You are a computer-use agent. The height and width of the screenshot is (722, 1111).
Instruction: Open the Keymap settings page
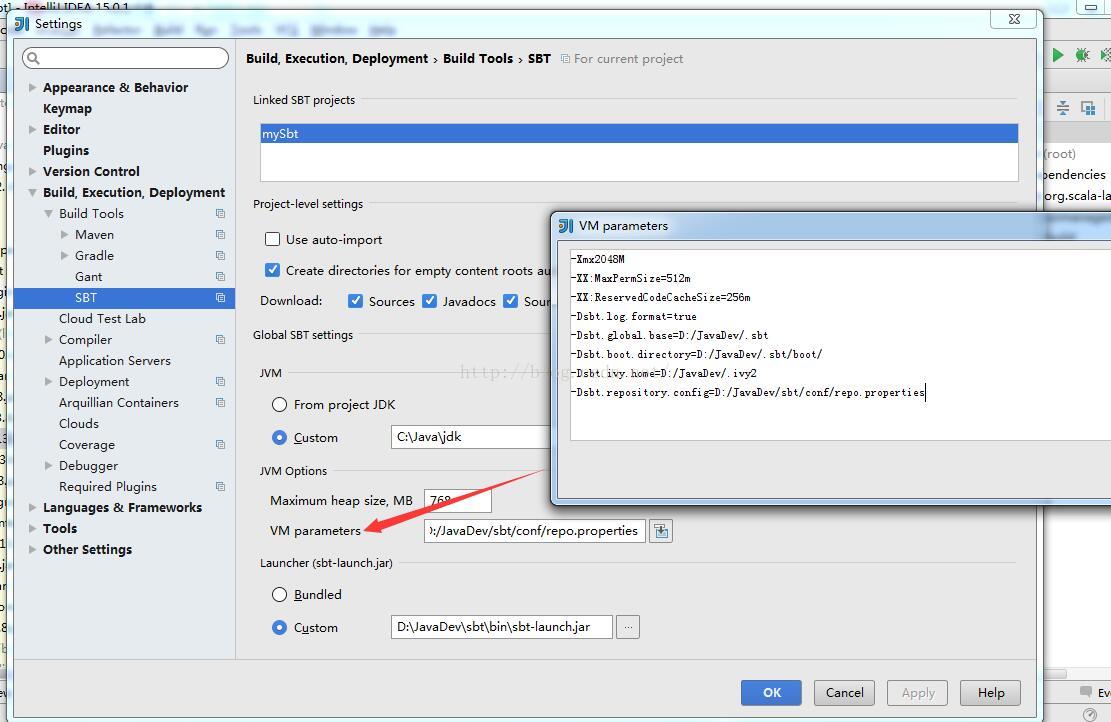[67, 108]
